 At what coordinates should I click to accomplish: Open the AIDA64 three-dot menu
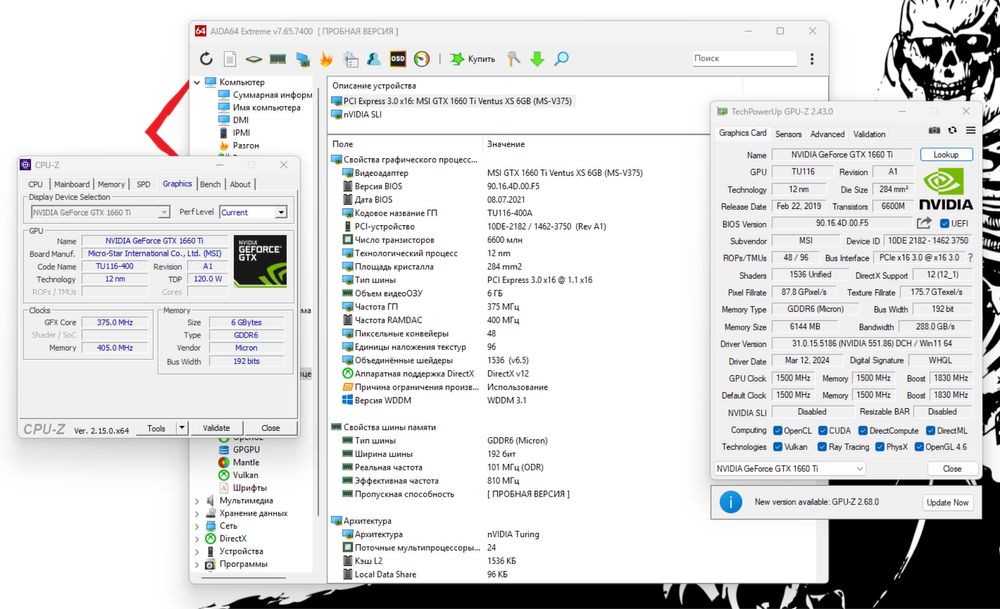point(812,59)
